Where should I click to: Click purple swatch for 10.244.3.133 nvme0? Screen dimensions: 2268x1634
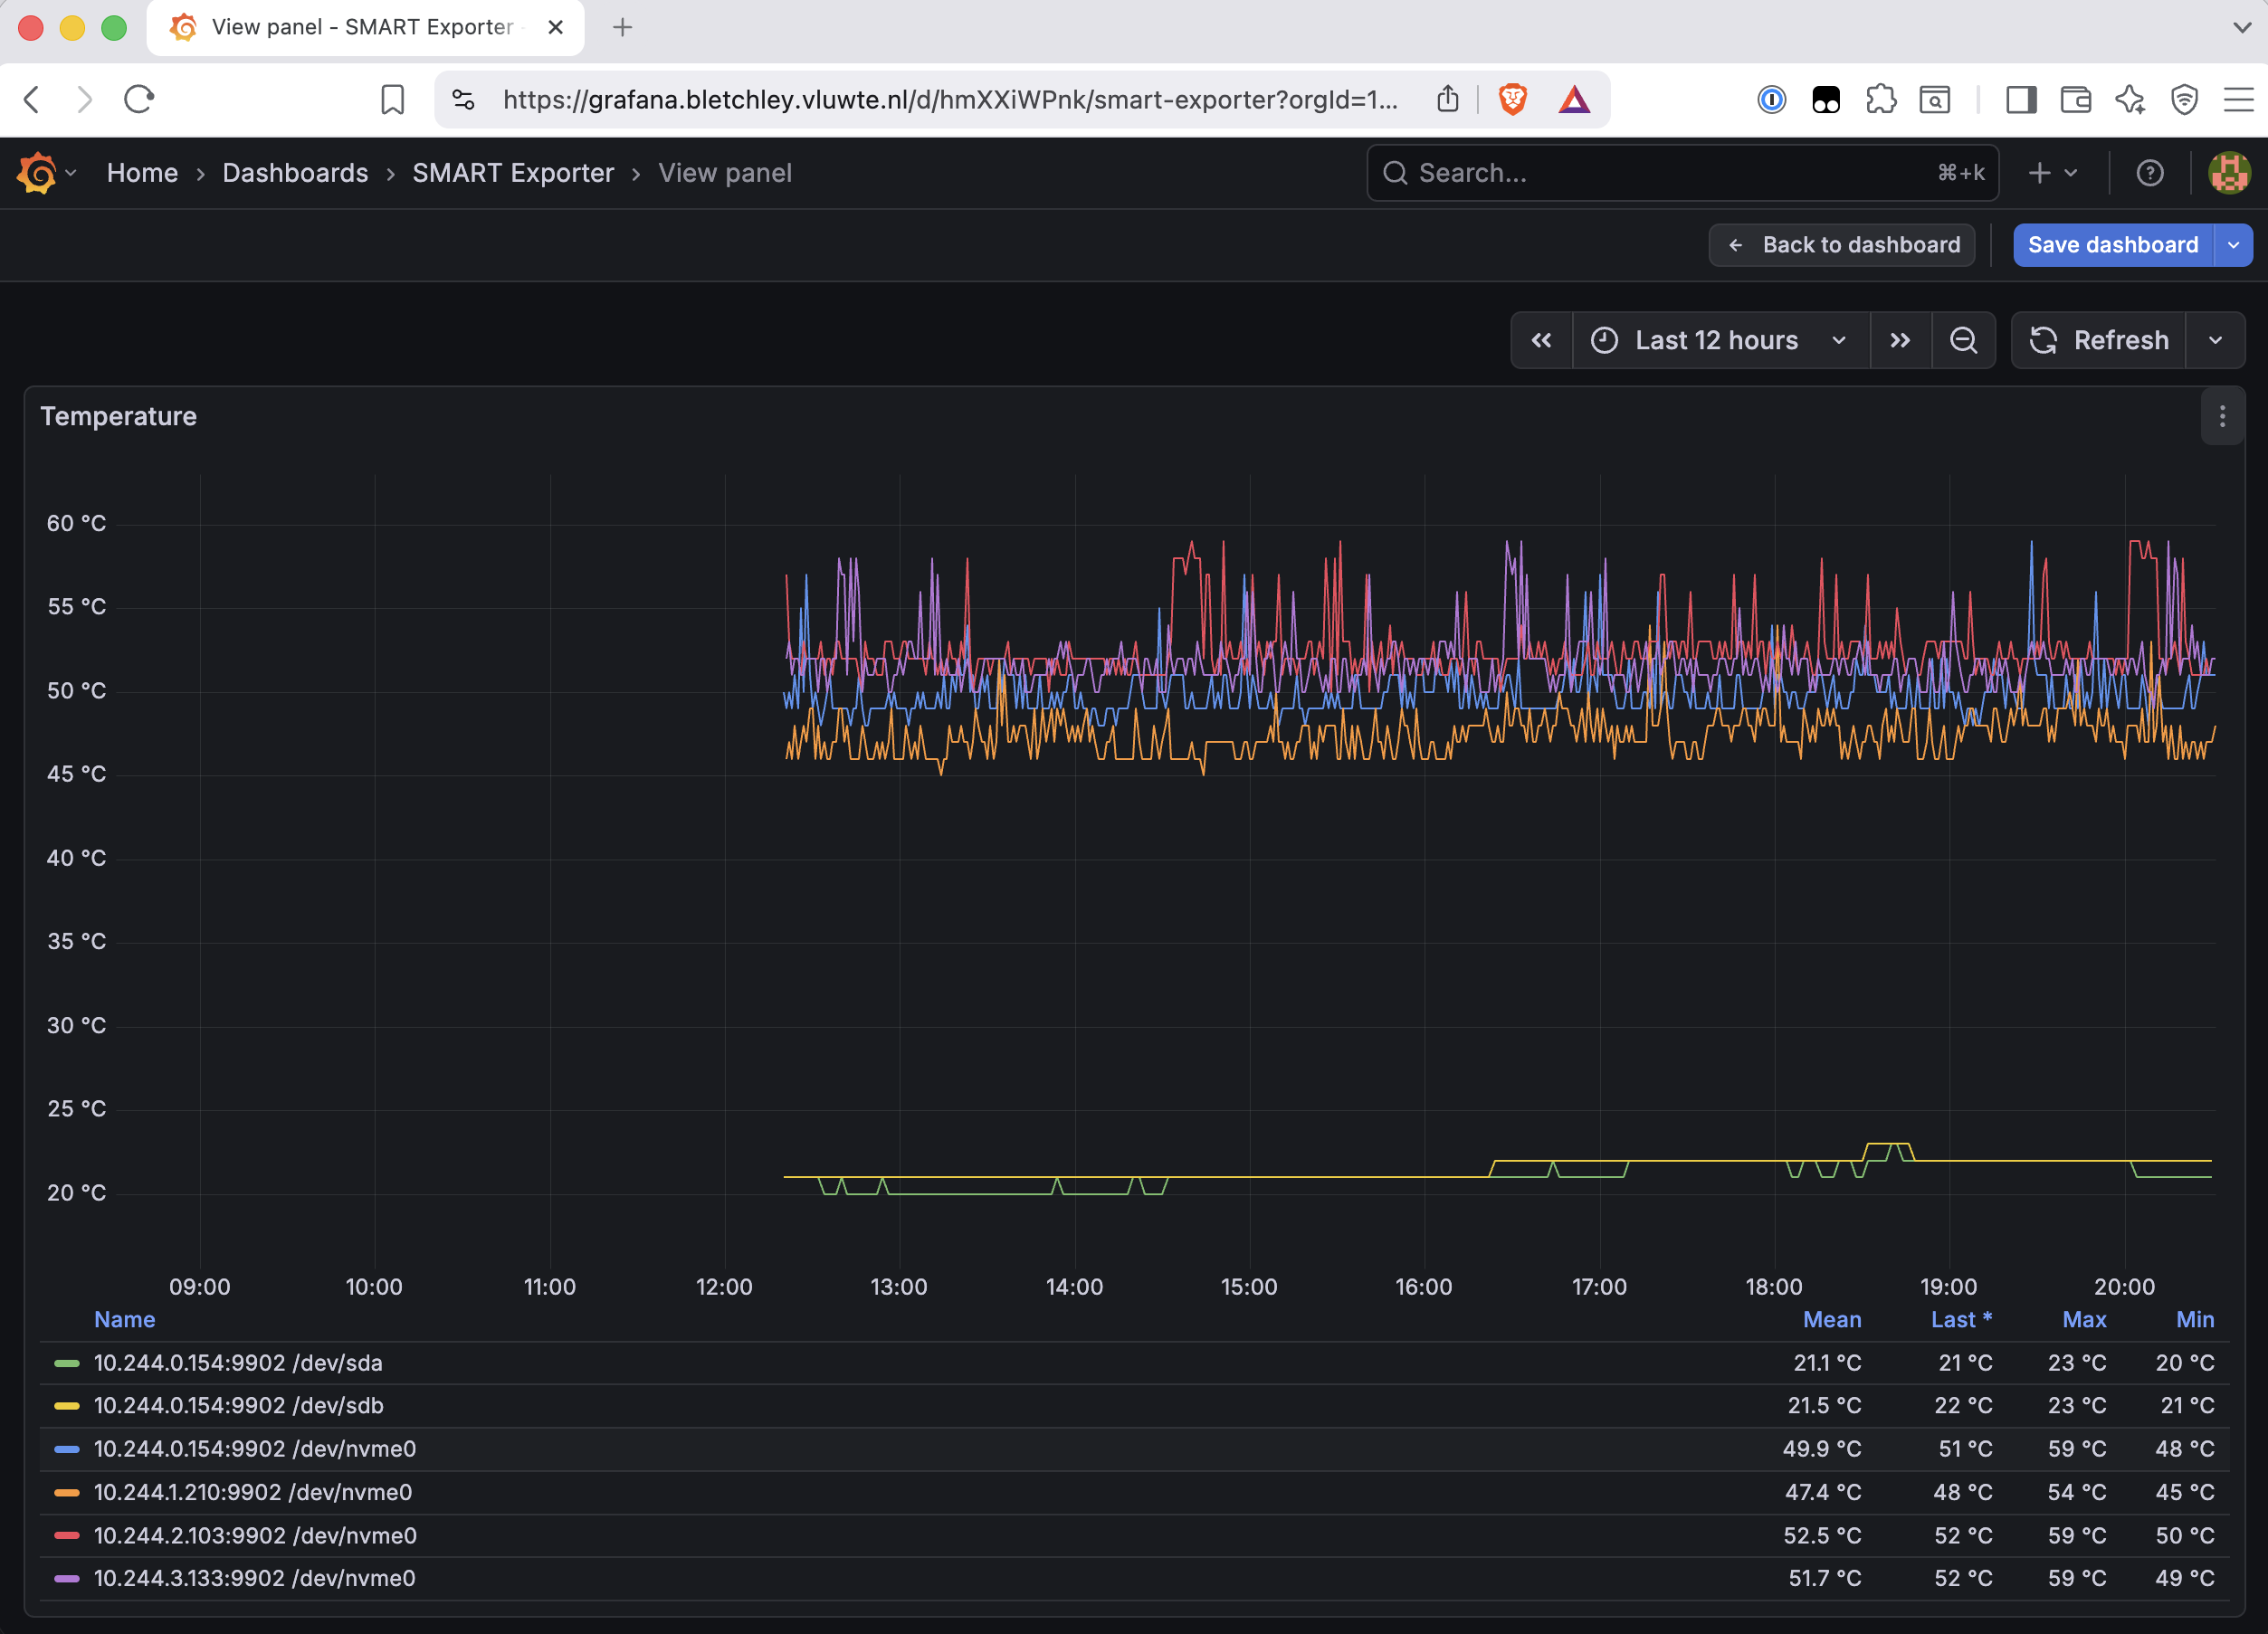[x=67, y=1578]
